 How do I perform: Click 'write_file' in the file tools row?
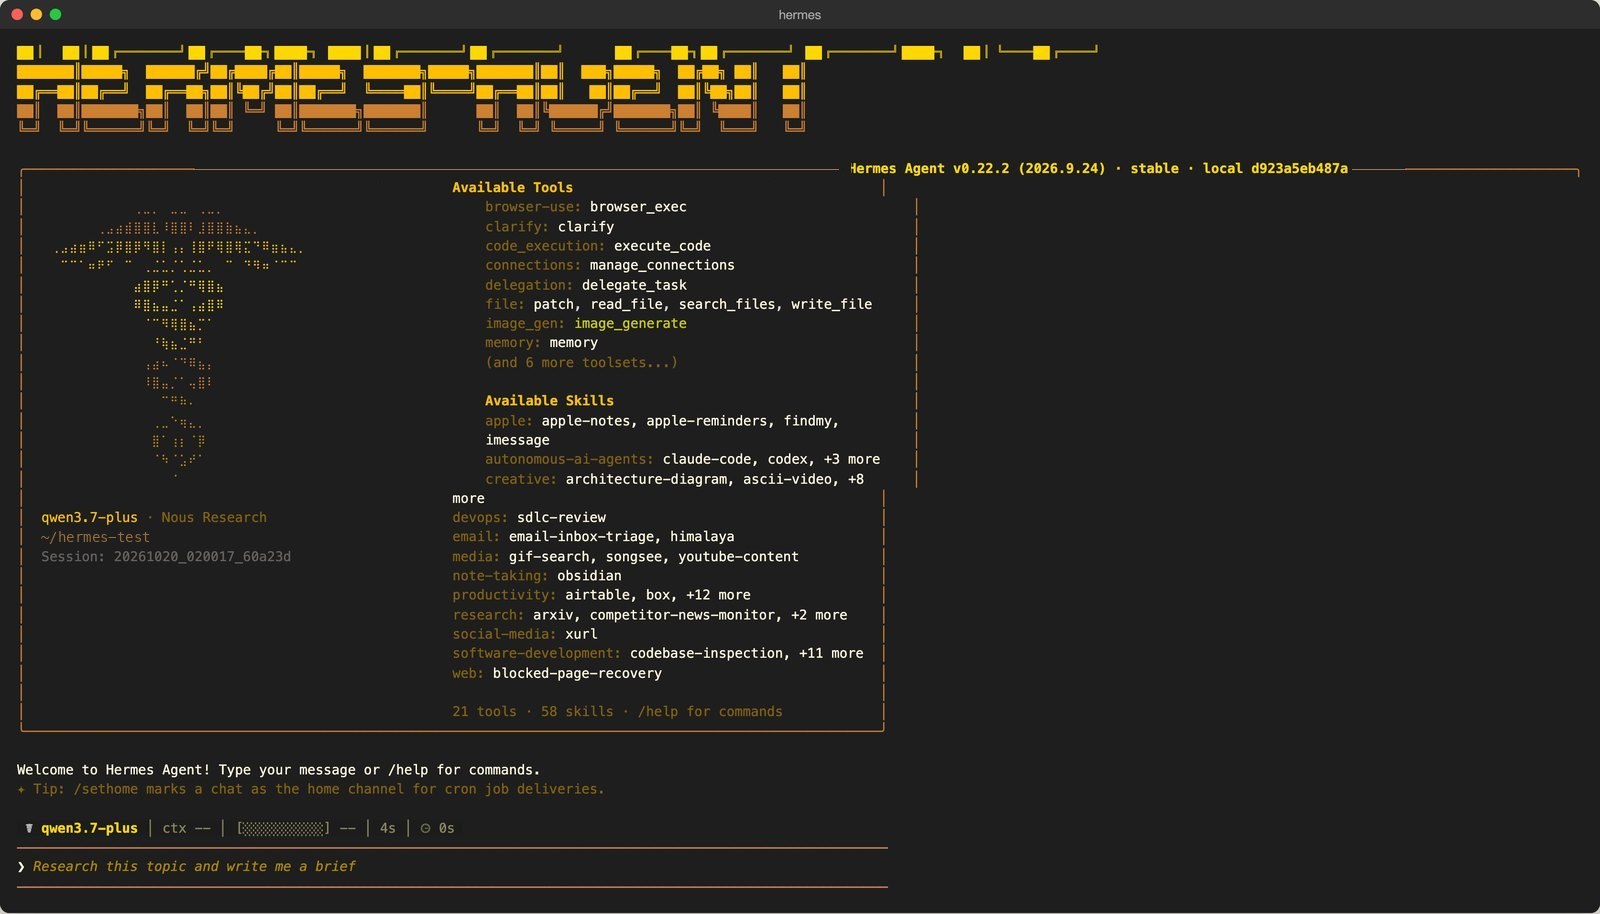click(831, 304)
